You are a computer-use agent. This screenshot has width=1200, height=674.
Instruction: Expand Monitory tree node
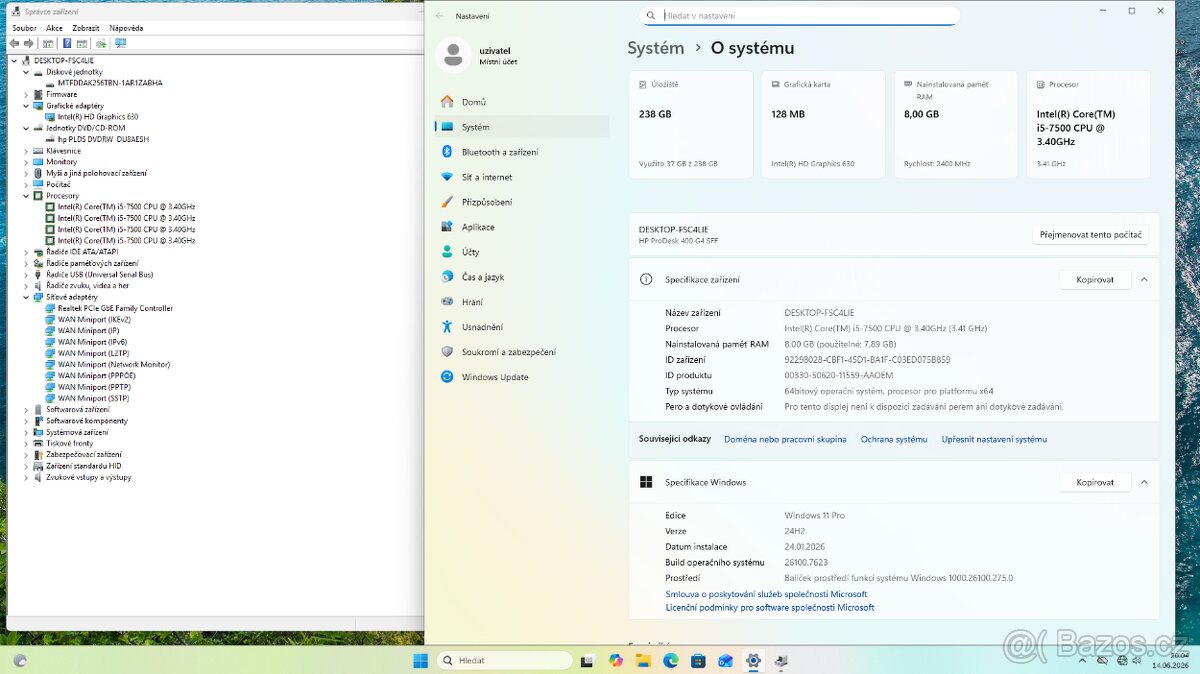[x=26, y=162]
